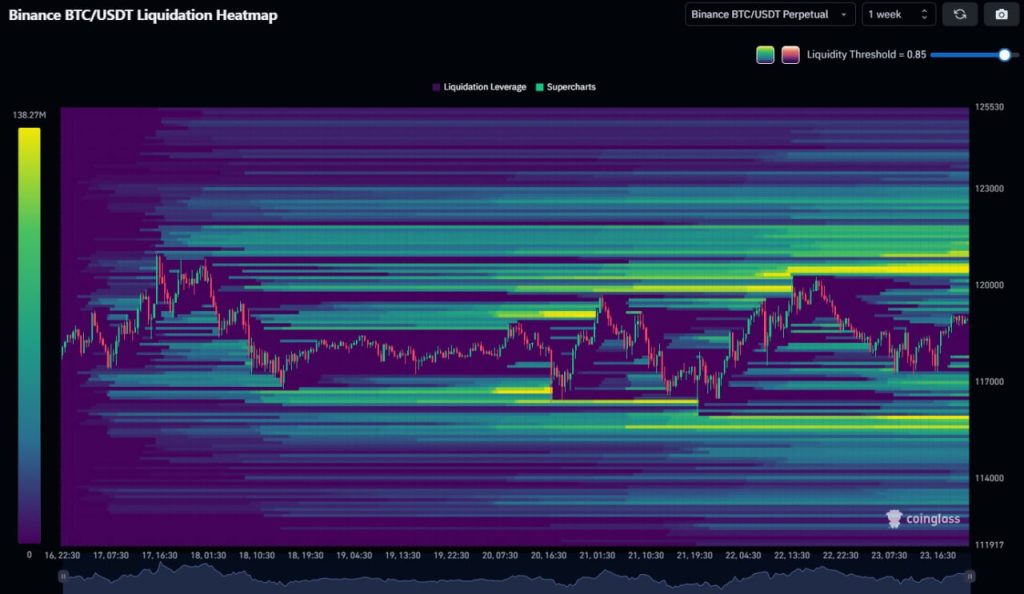The image size is (1024, 594).
Task: Click left handle of bottom range navigator
Action: coord(63,576)
